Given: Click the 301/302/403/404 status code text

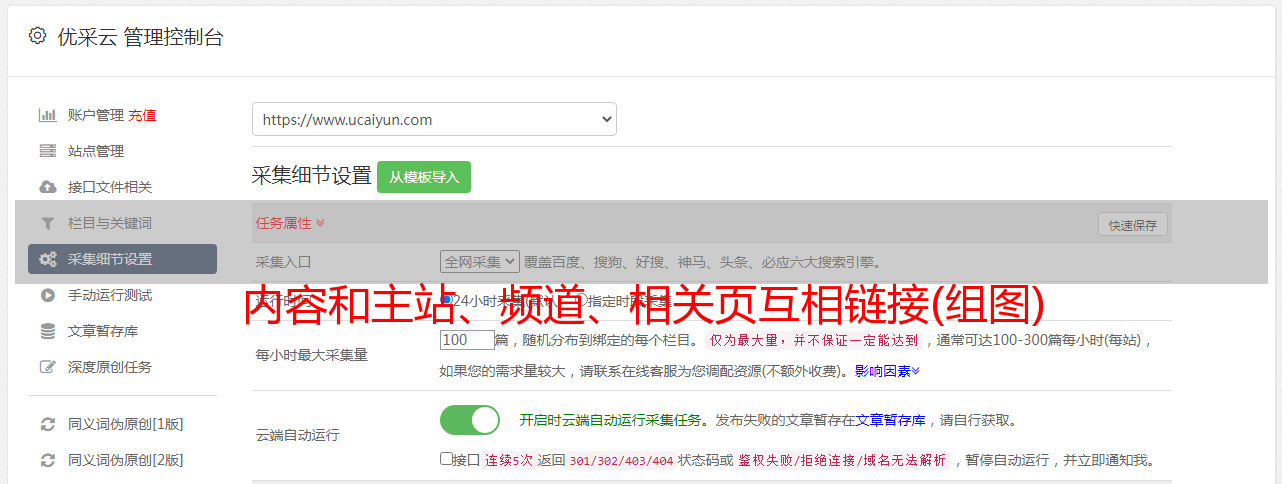Looking at the screenshot, I should [x=621, y=461].
